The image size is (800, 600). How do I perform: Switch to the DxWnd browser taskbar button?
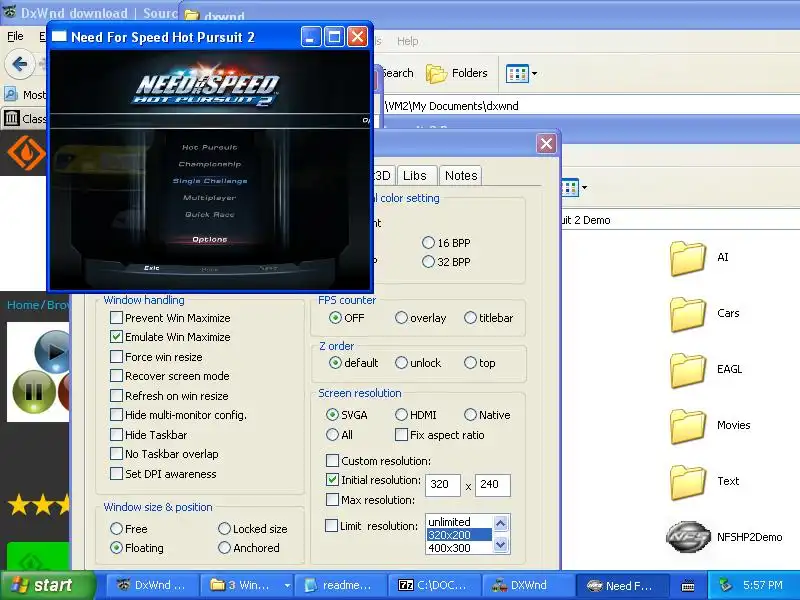(x=151, y=585)
